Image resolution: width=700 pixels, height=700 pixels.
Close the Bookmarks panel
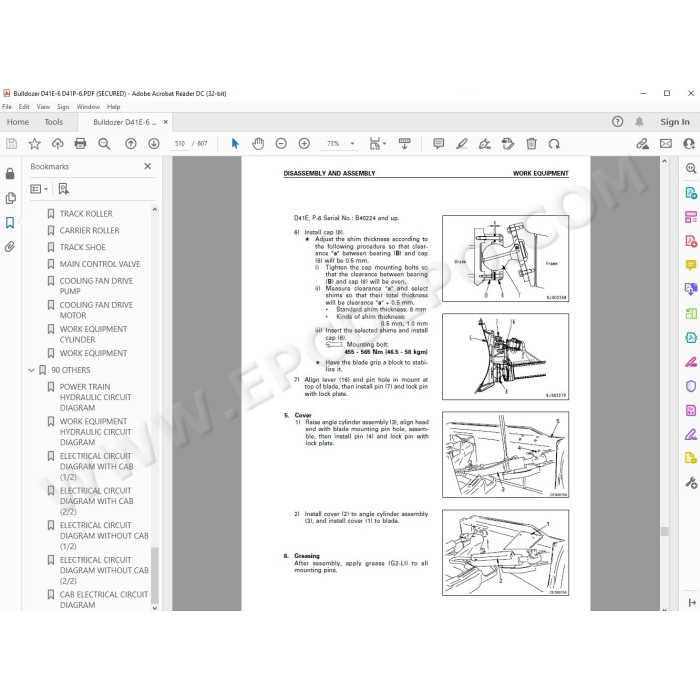click(x=148, y=166)
